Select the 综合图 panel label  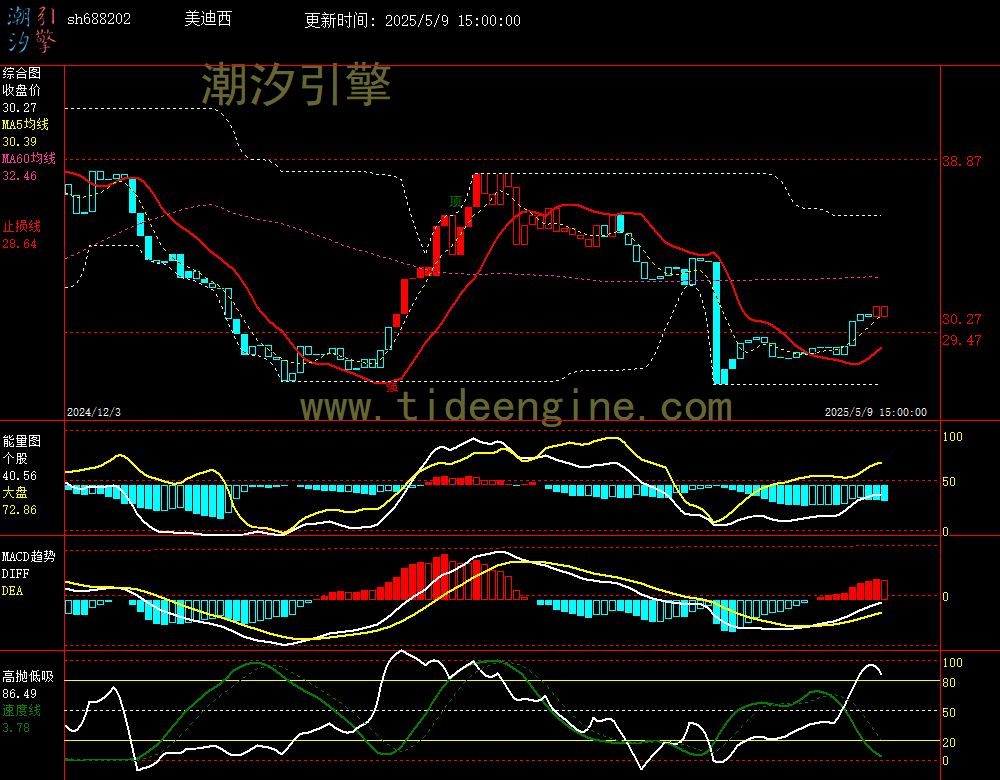tap(22, 73)
